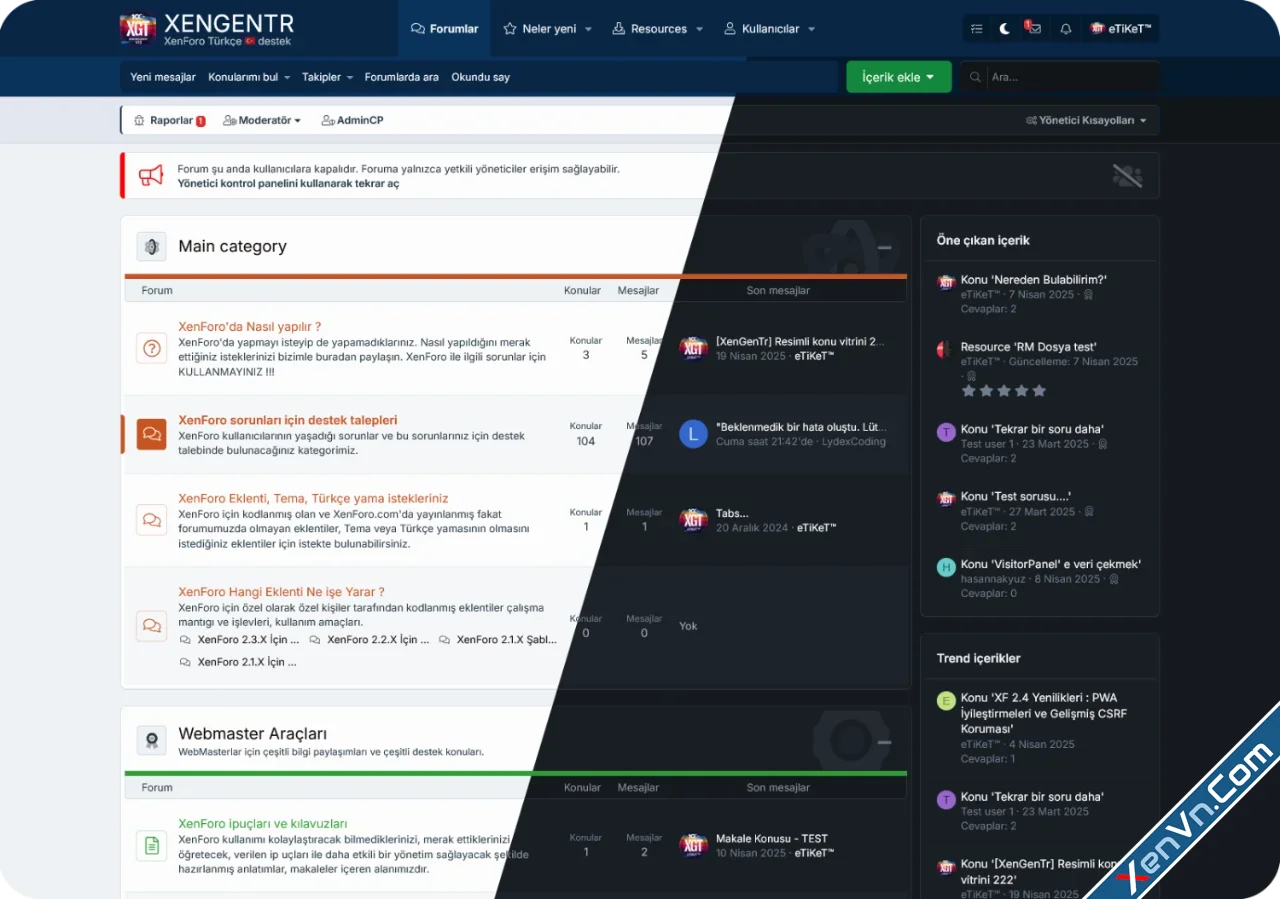Open featured Konu 'Test sorusu....'
This screenshot has width=1280, height=899.
1016,496
